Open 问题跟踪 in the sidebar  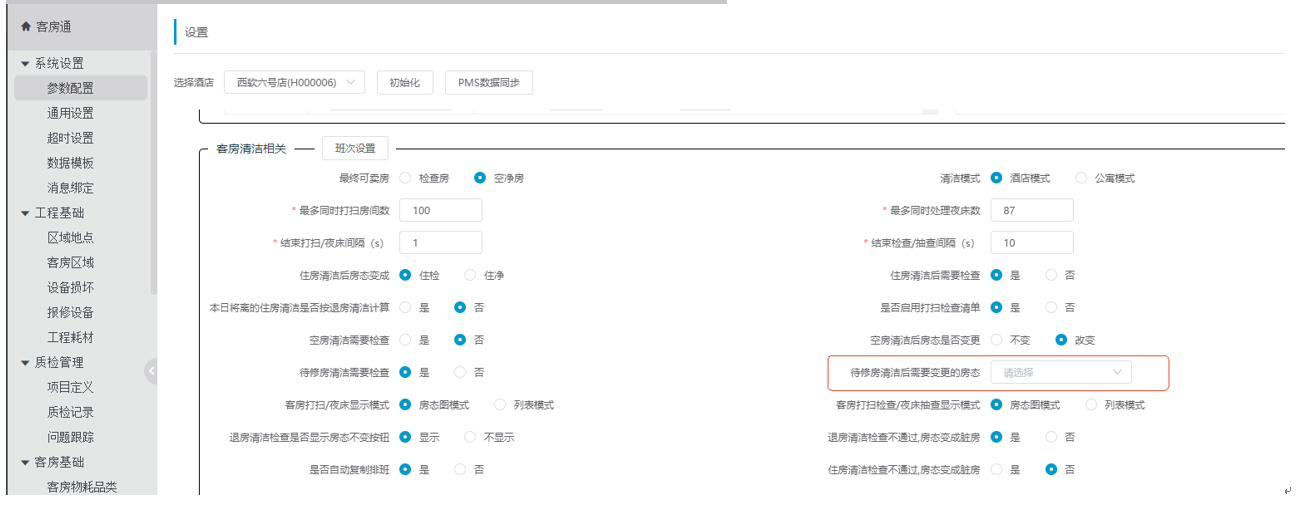click(x=70, y=437)
